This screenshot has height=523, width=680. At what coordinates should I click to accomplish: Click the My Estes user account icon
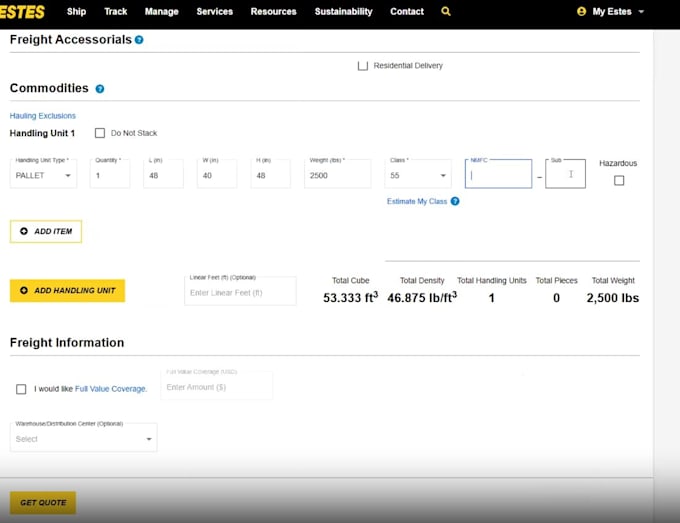(582, 12)
